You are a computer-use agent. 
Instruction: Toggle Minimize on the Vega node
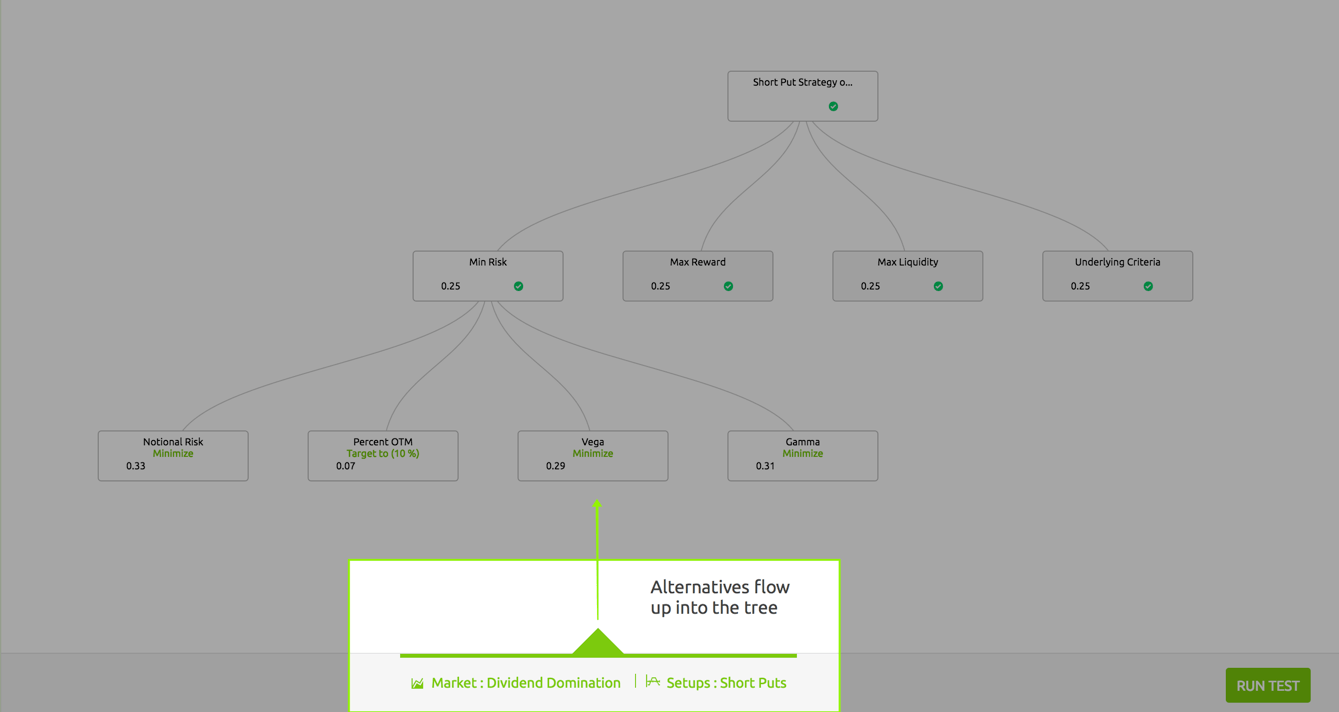click(x=592, y=452)
